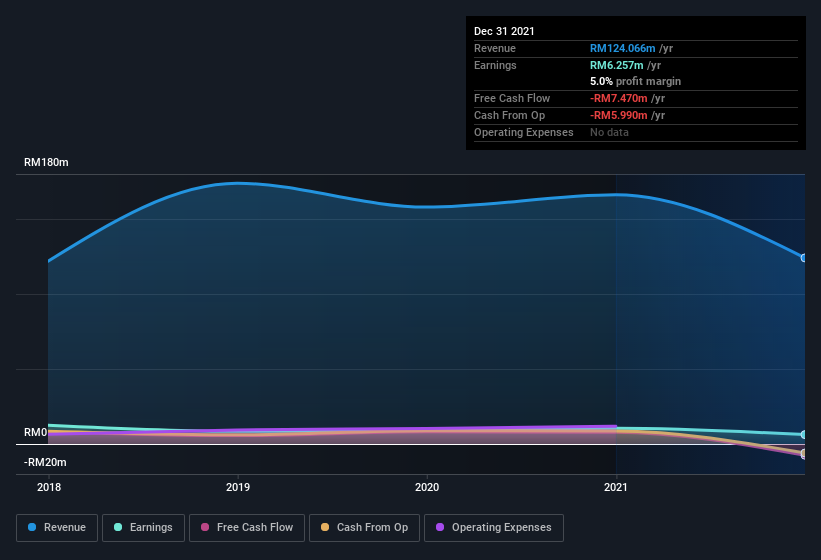Image resolution: width=821 pixels, height=560 pixels.
Task: Click the RM124.066m revenue value
Action: (623, 48)
